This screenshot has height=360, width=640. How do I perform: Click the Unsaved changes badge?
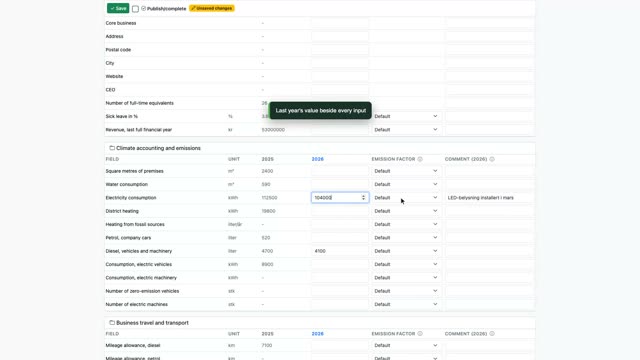click(211, 8)
